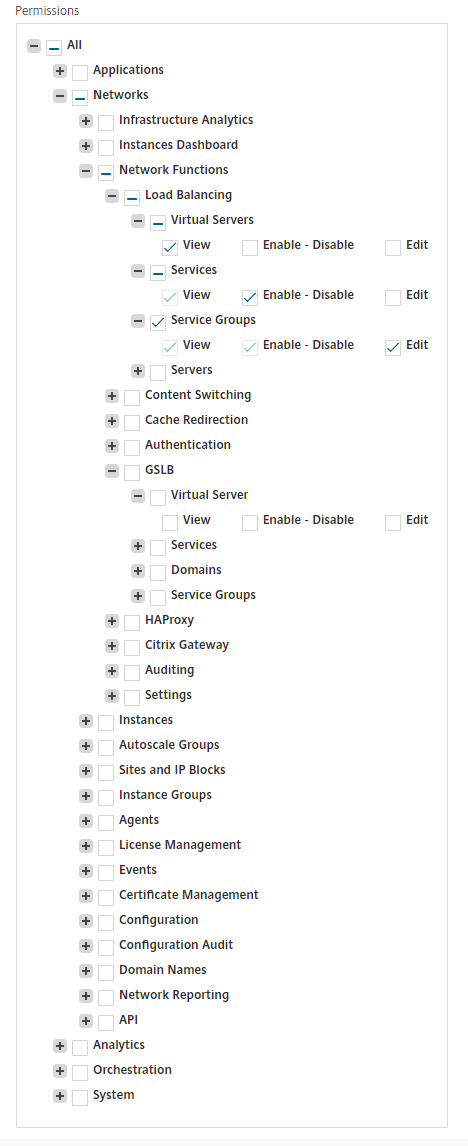Check Edit under GSLB Virtual Server

click(x=393, y=523)
